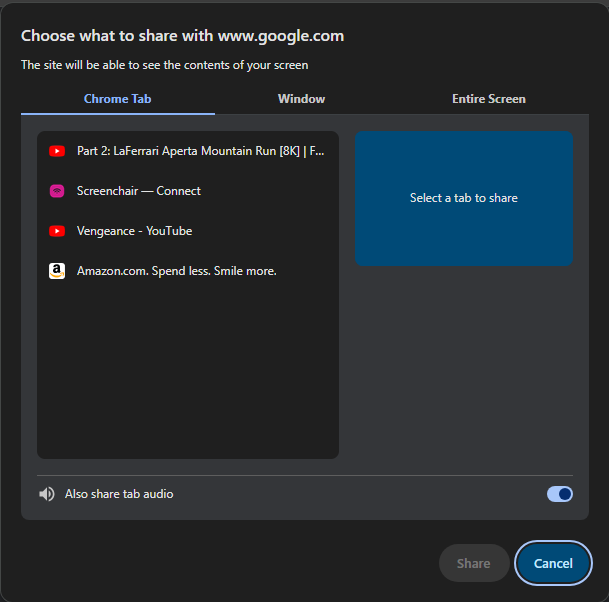Select "Amazon.com. Spend less. Smile more." entry
This screenshot has height=602, width=609.
pos(176,271)
